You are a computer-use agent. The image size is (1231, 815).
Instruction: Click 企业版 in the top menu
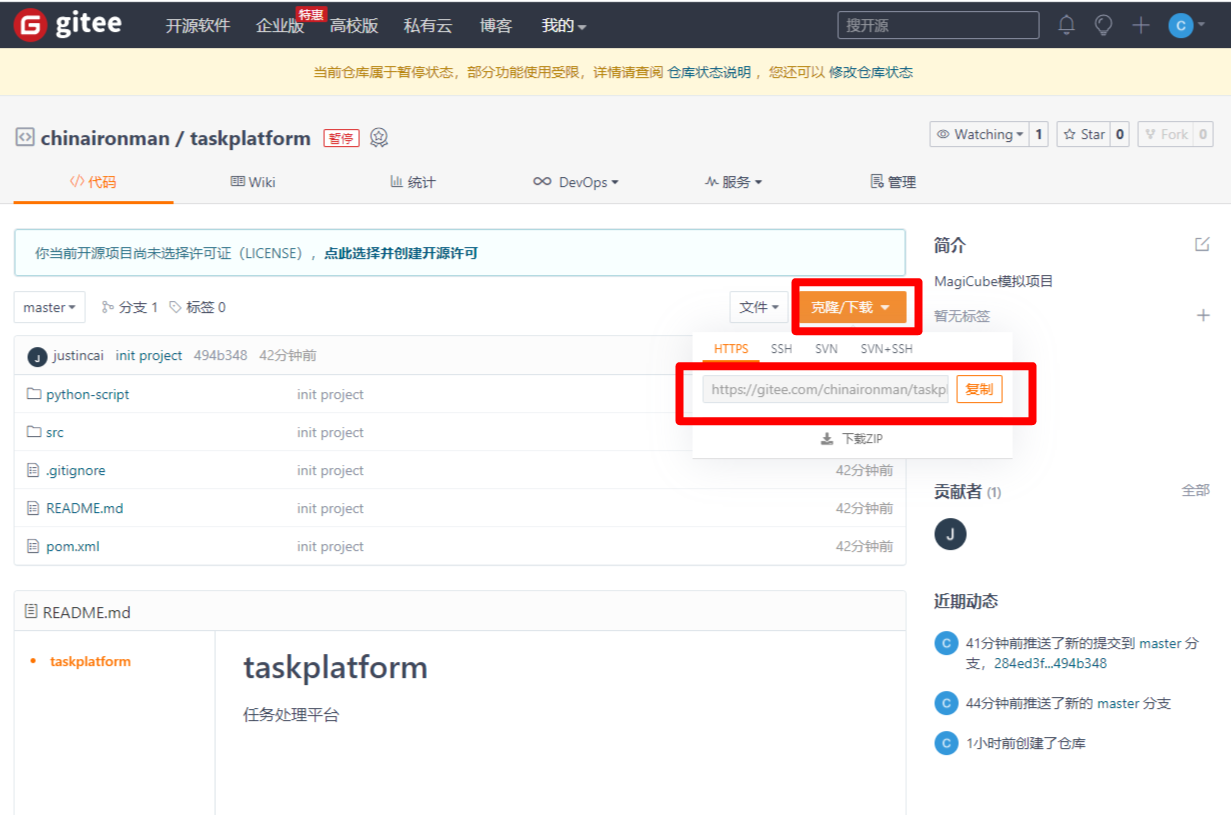coord(280,26)
